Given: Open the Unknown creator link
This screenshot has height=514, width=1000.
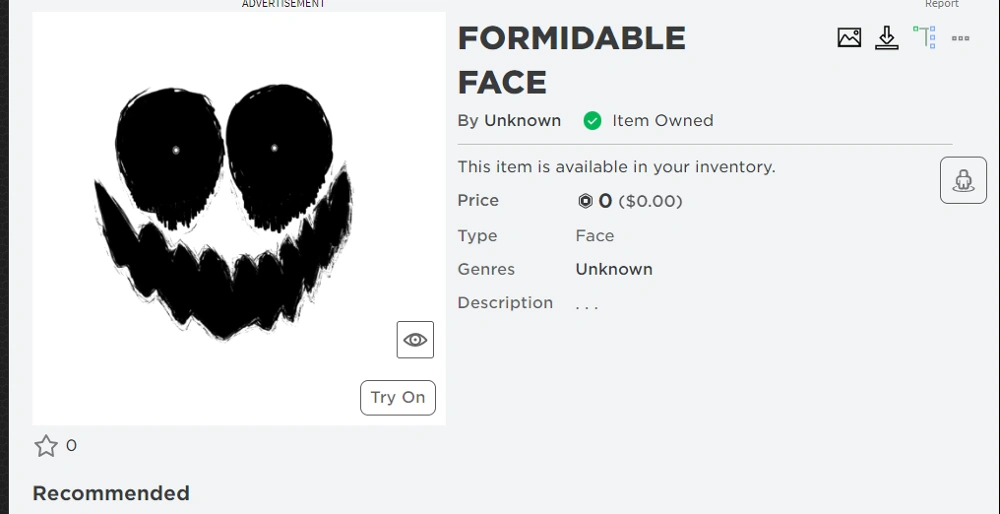Looking at the screenshot, I should pos(522,121).
